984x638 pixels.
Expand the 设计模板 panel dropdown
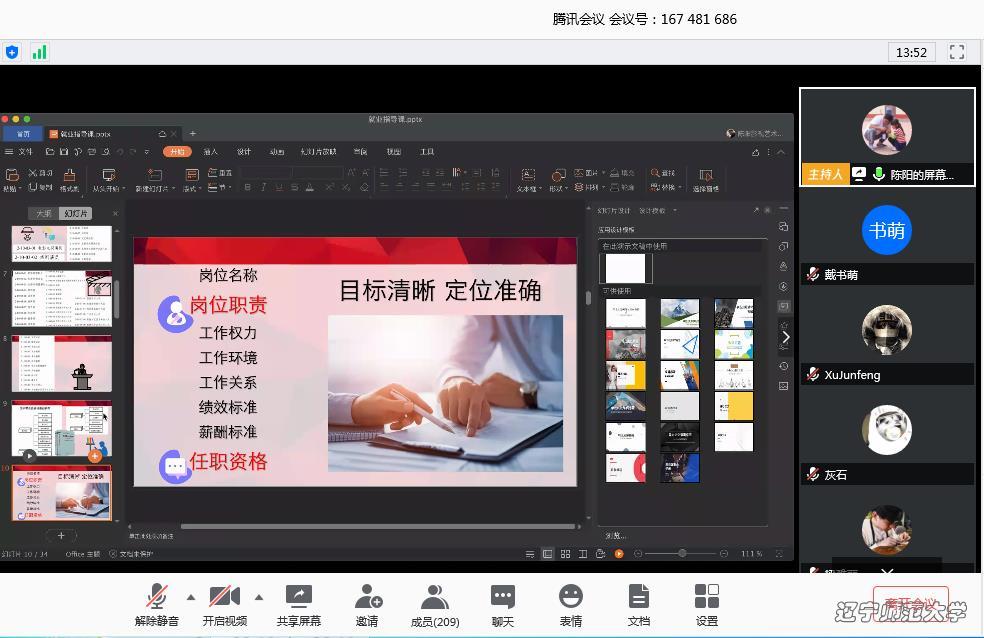[675, 211]
